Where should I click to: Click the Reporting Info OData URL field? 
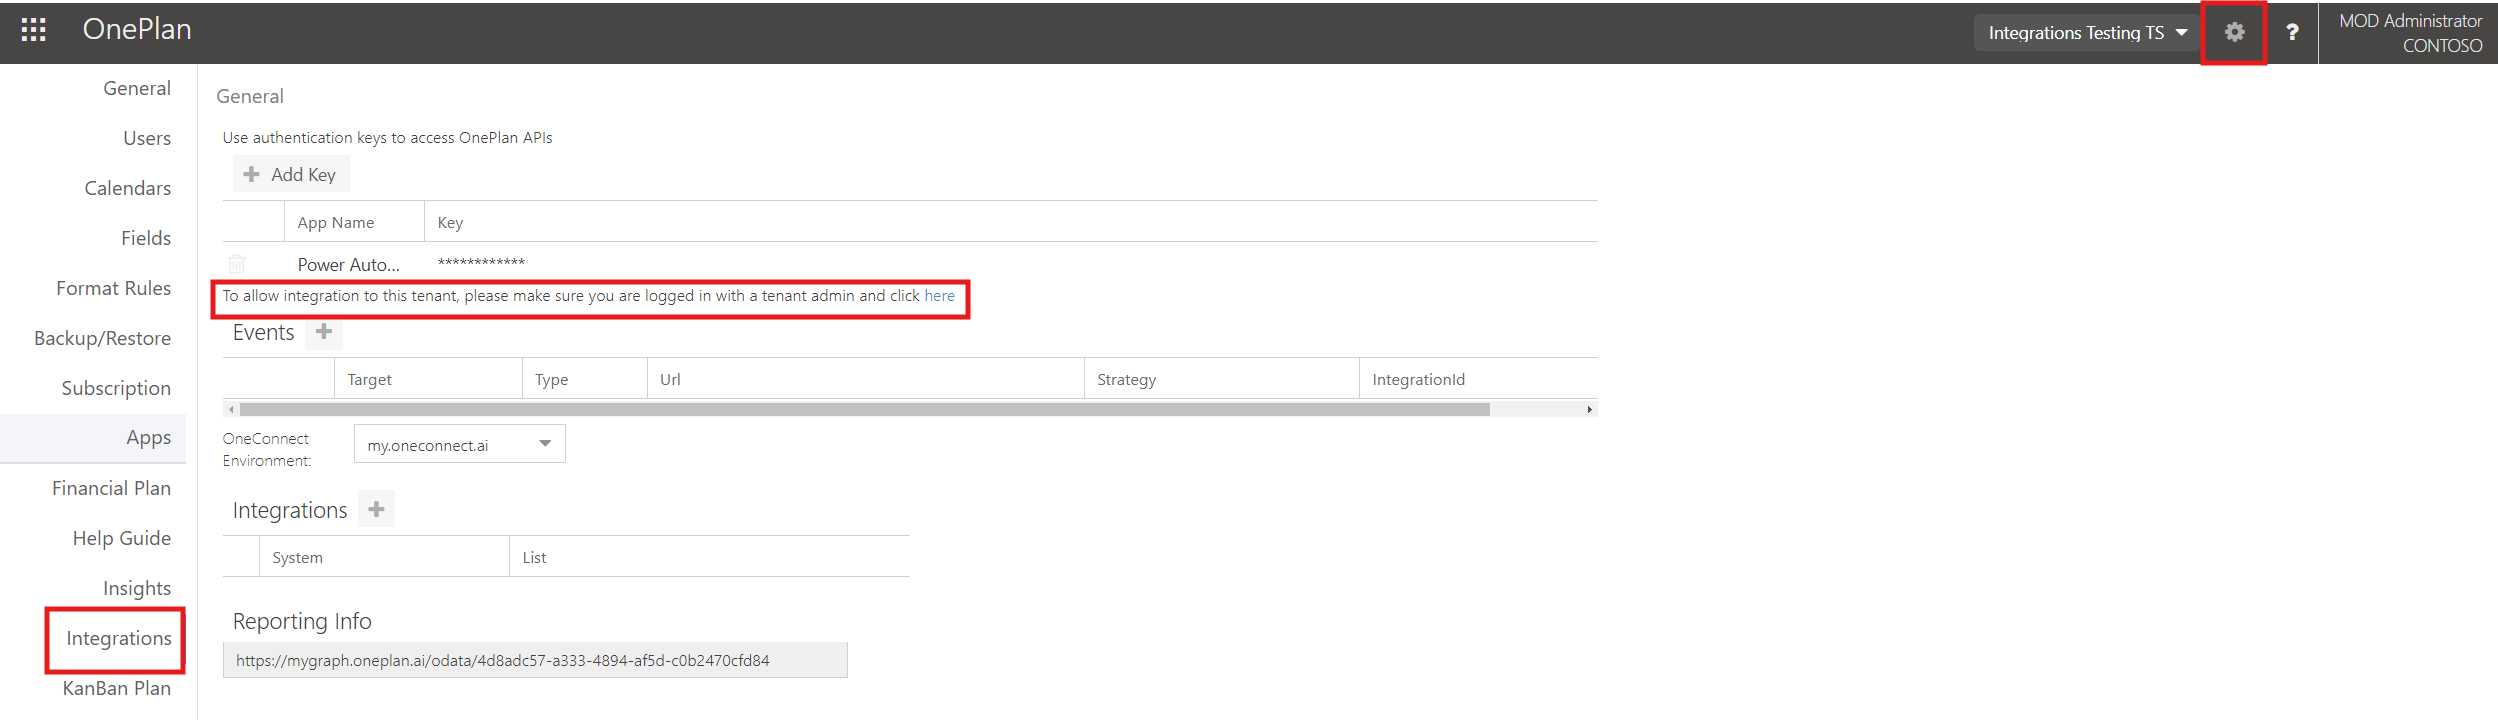(x=535, y=660)
